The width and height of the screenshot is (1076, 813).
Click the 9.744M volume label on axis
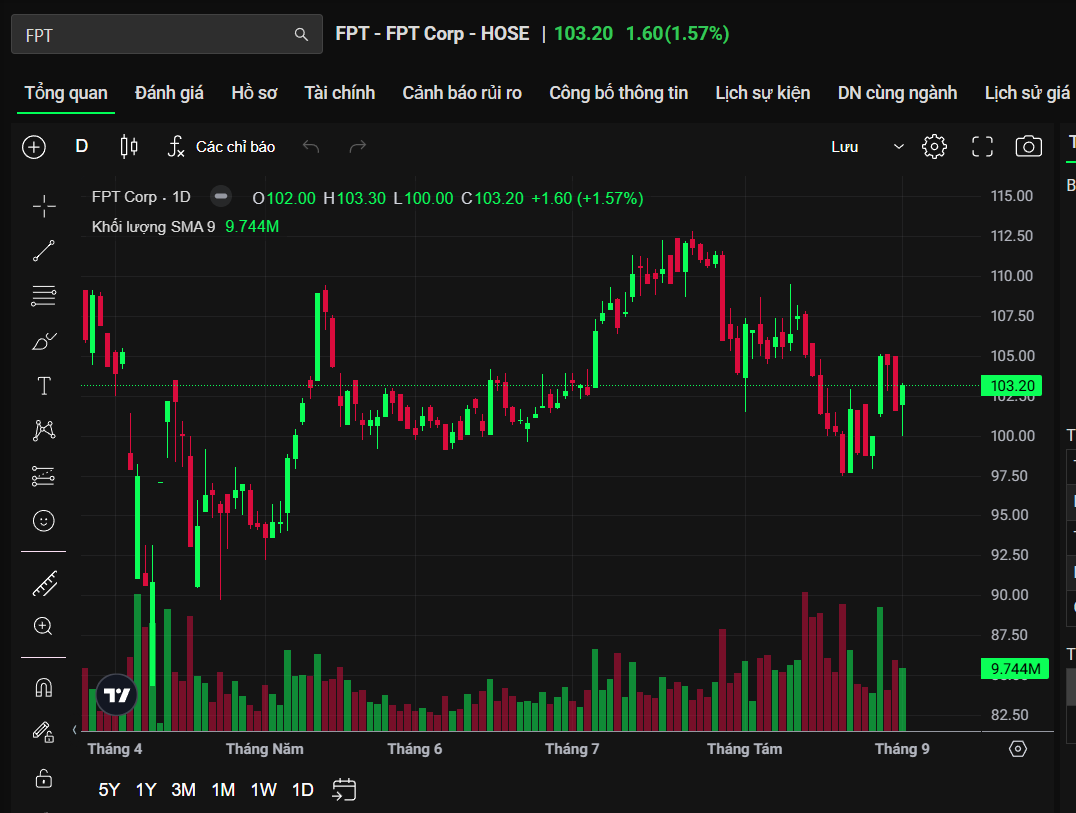pos(1015,668)
